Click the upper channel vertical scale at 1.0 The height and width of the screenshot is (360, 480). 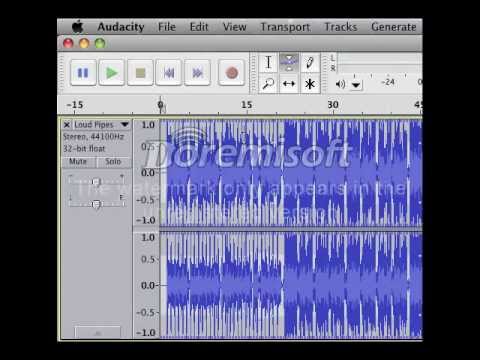[x=148, y=125]
